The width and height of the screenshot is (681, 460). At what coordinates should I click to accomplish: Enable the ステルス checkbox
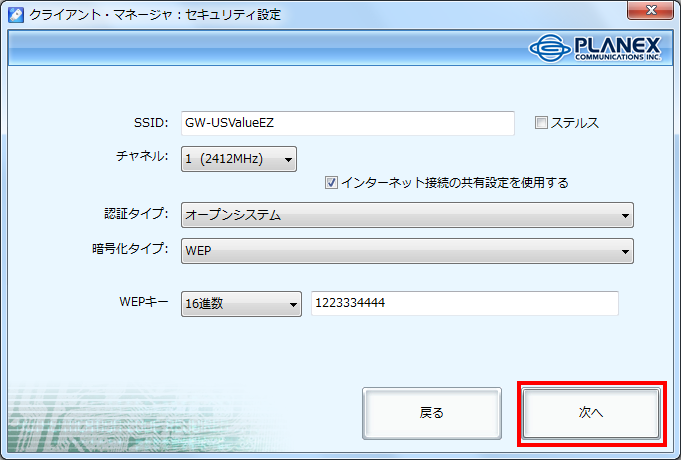542,123
